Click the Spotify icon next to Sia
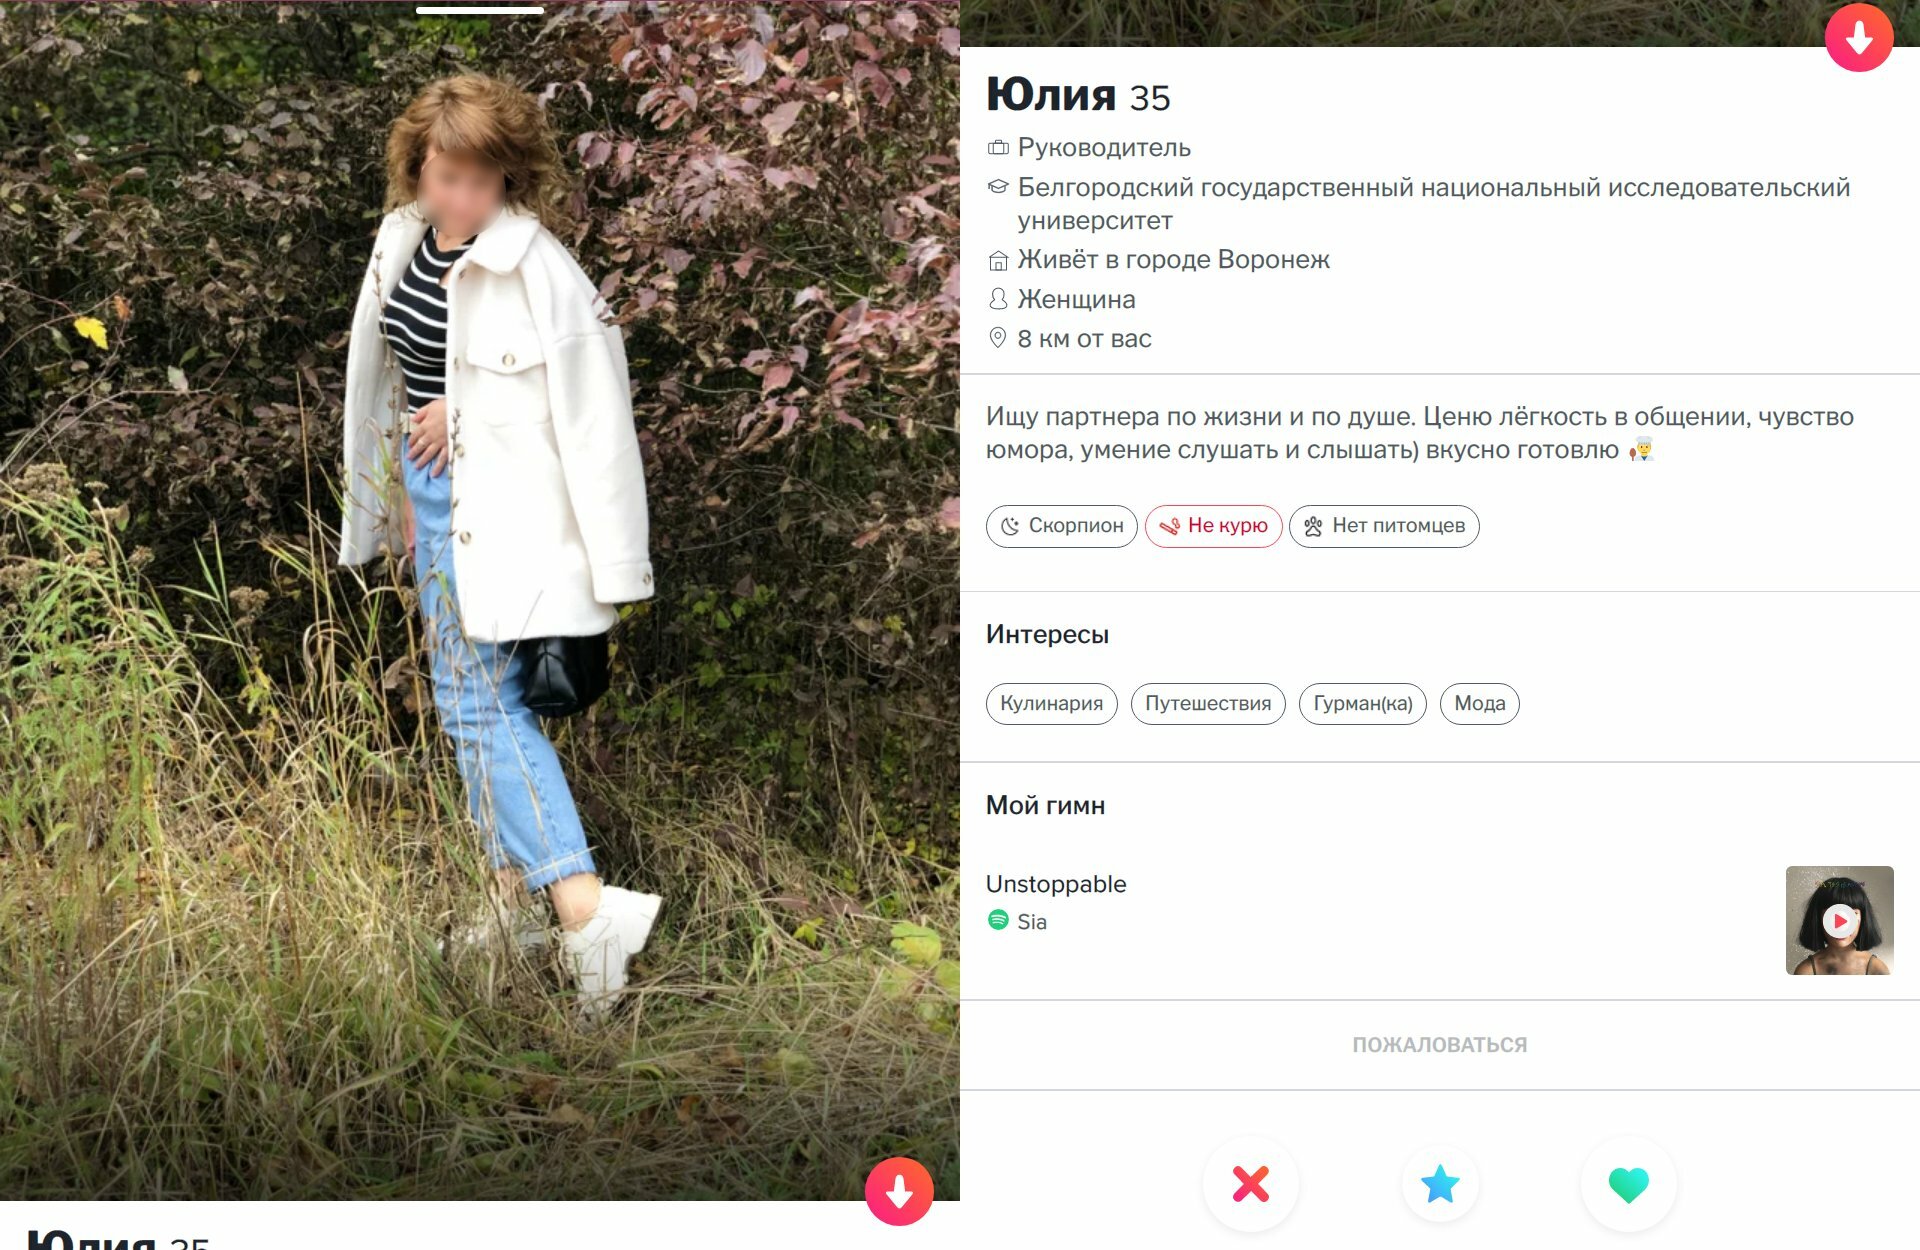Viewport: 1920px width, 1250px height. coord(998,920)
